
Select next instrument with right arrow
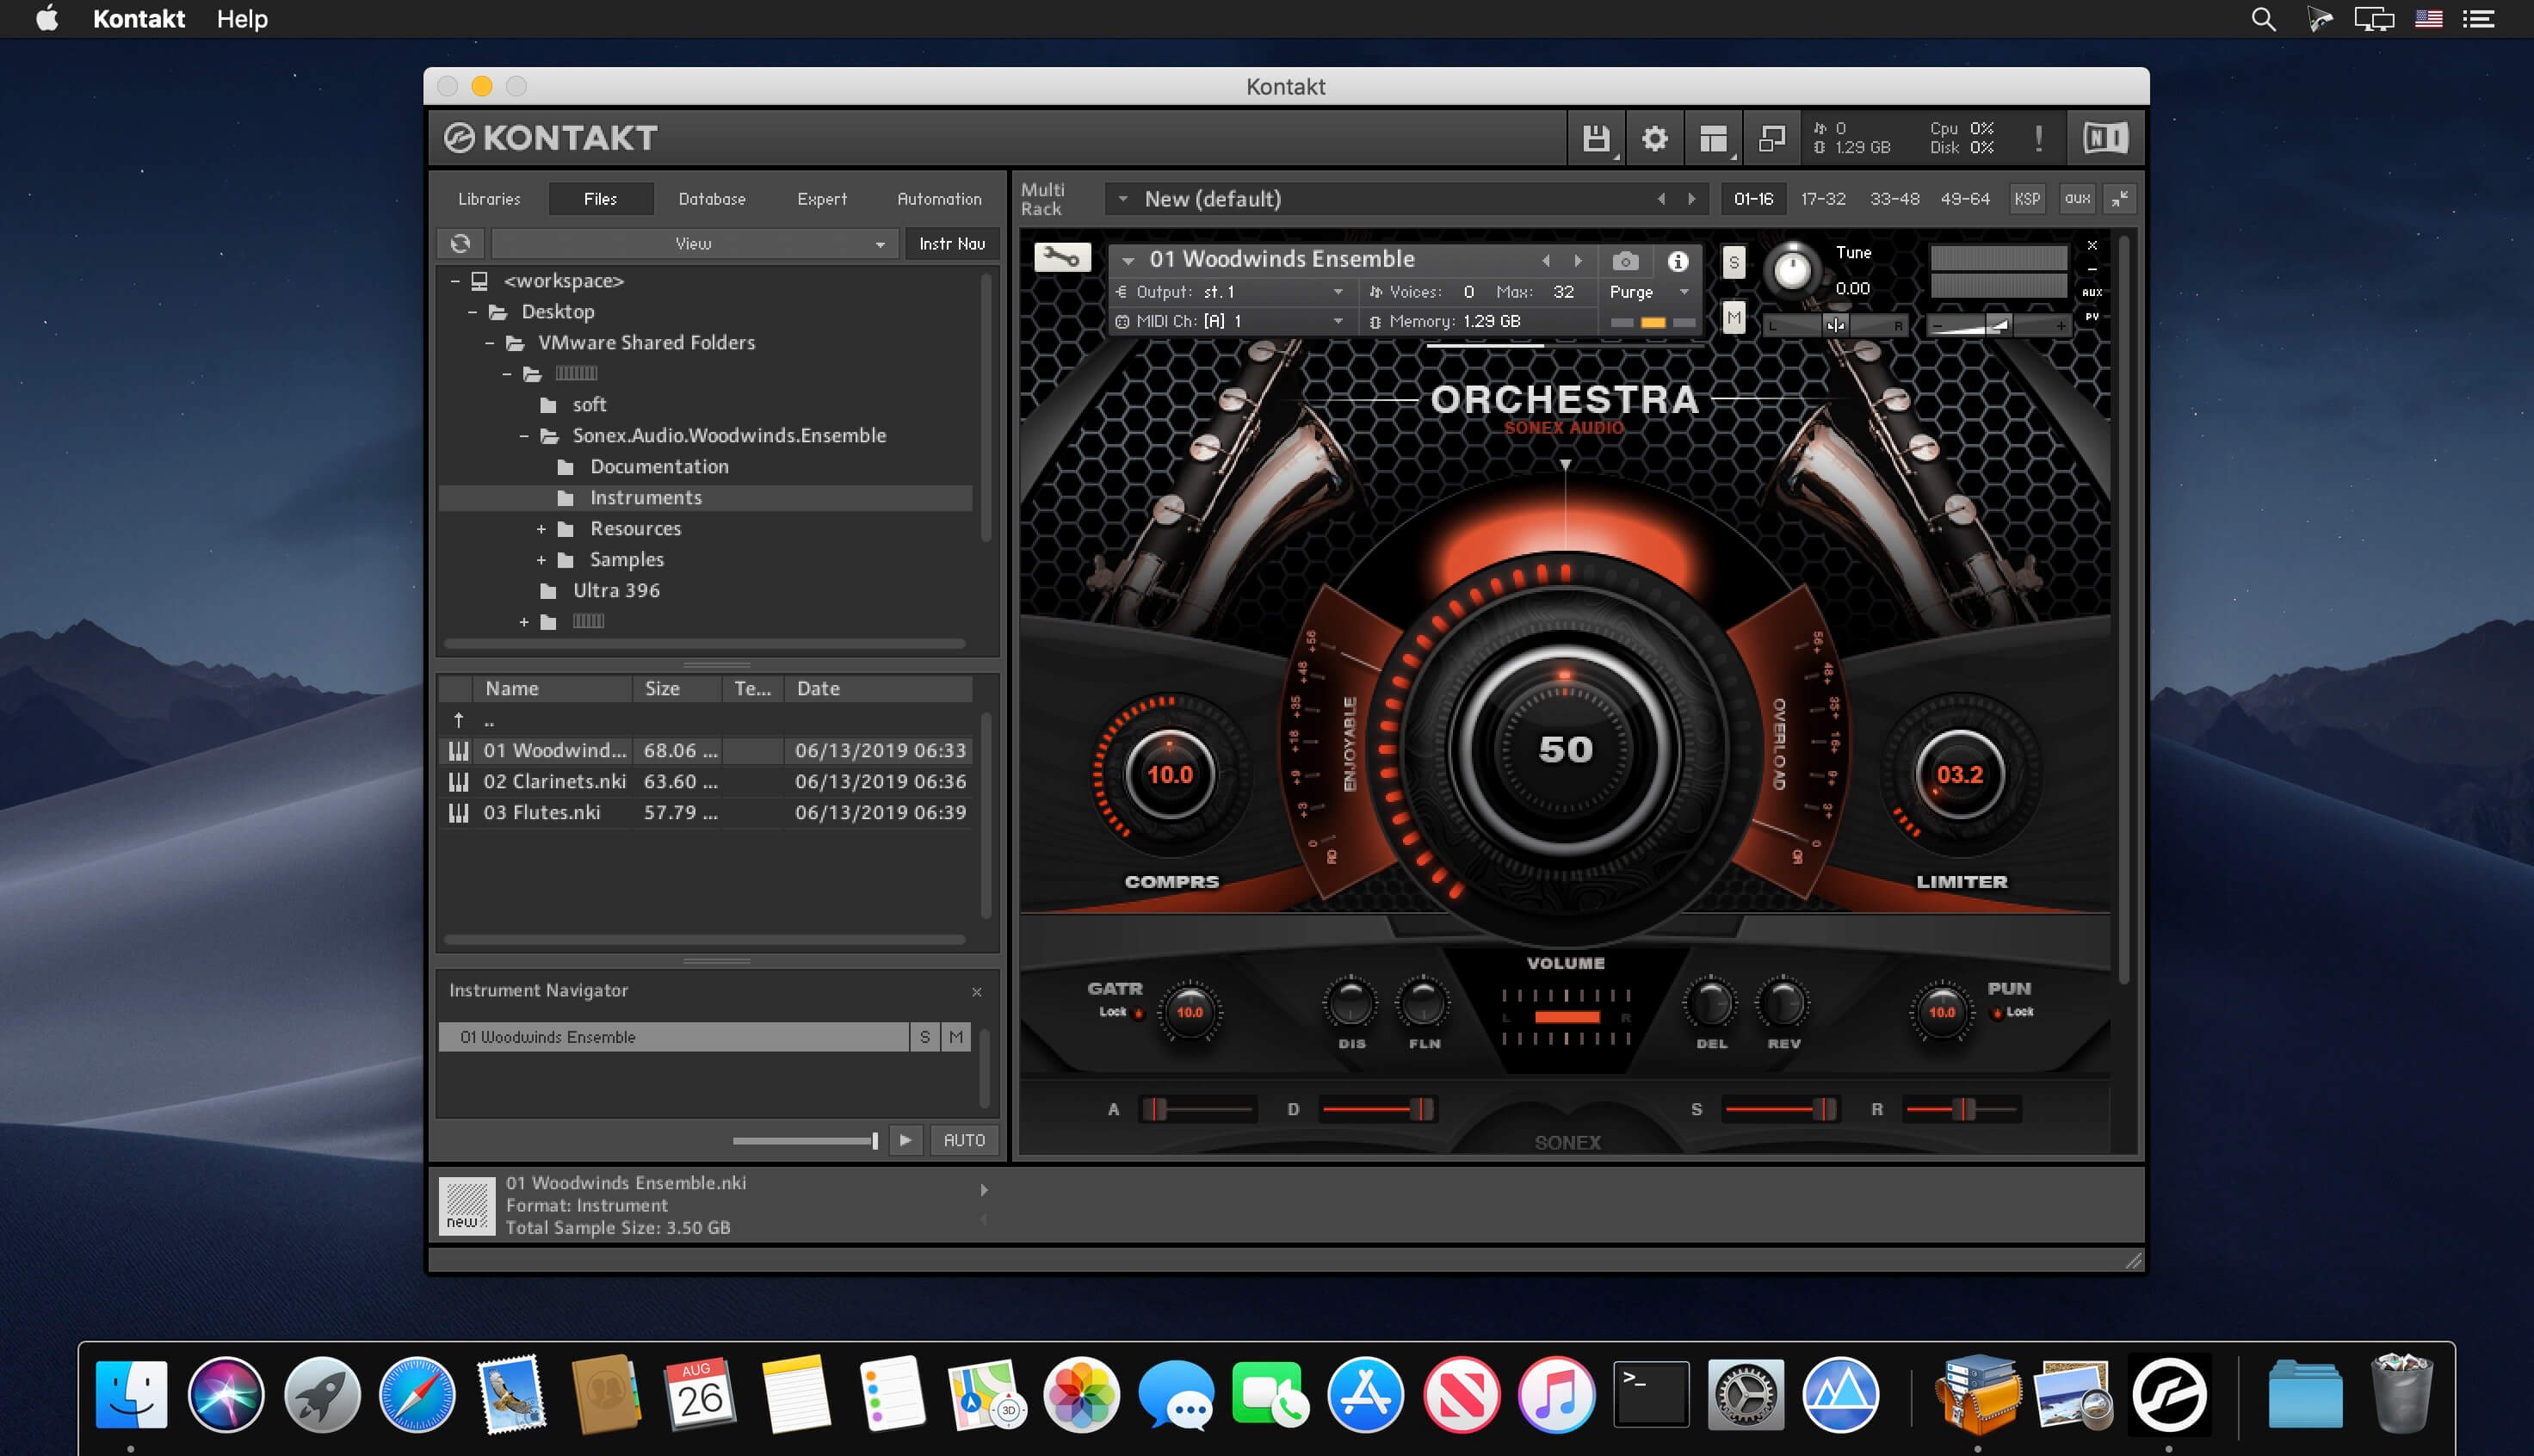coord(1579,260)
